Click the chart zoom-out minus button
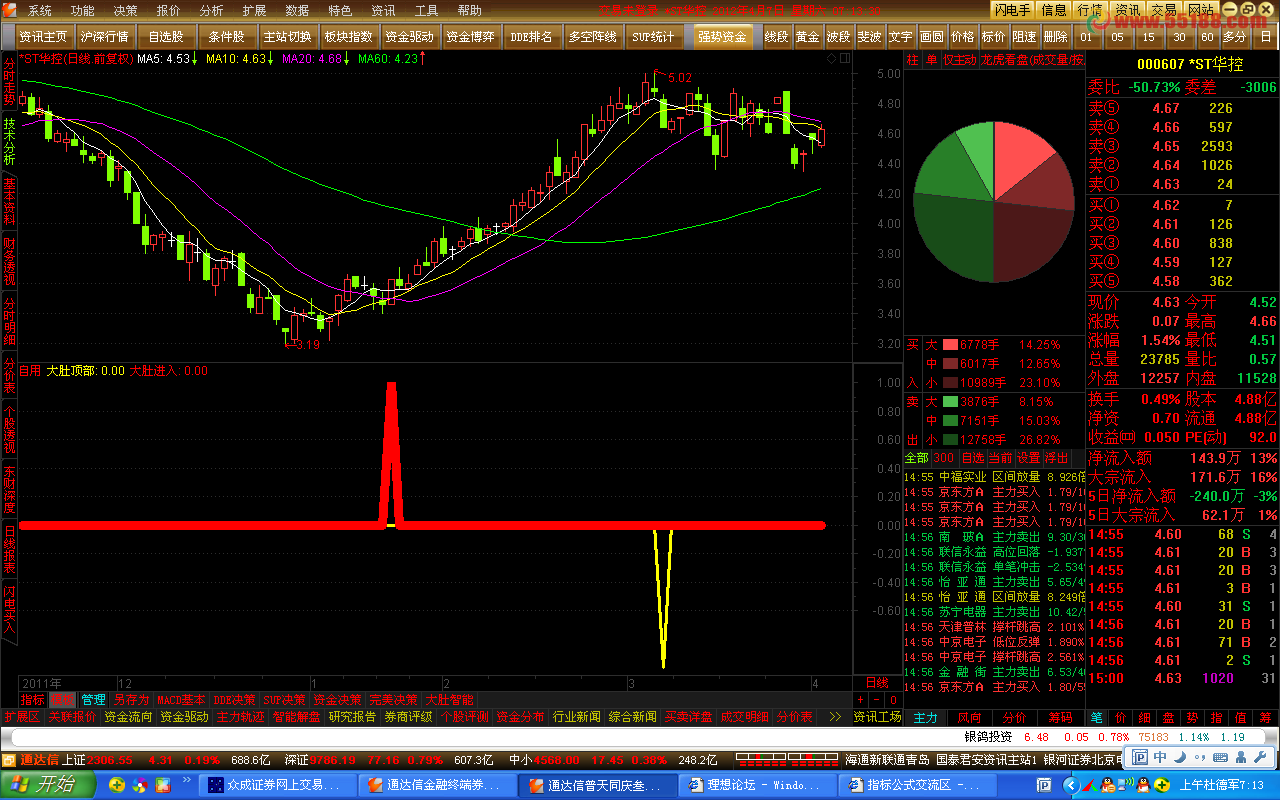1280x800 pixels. point(875,700)
